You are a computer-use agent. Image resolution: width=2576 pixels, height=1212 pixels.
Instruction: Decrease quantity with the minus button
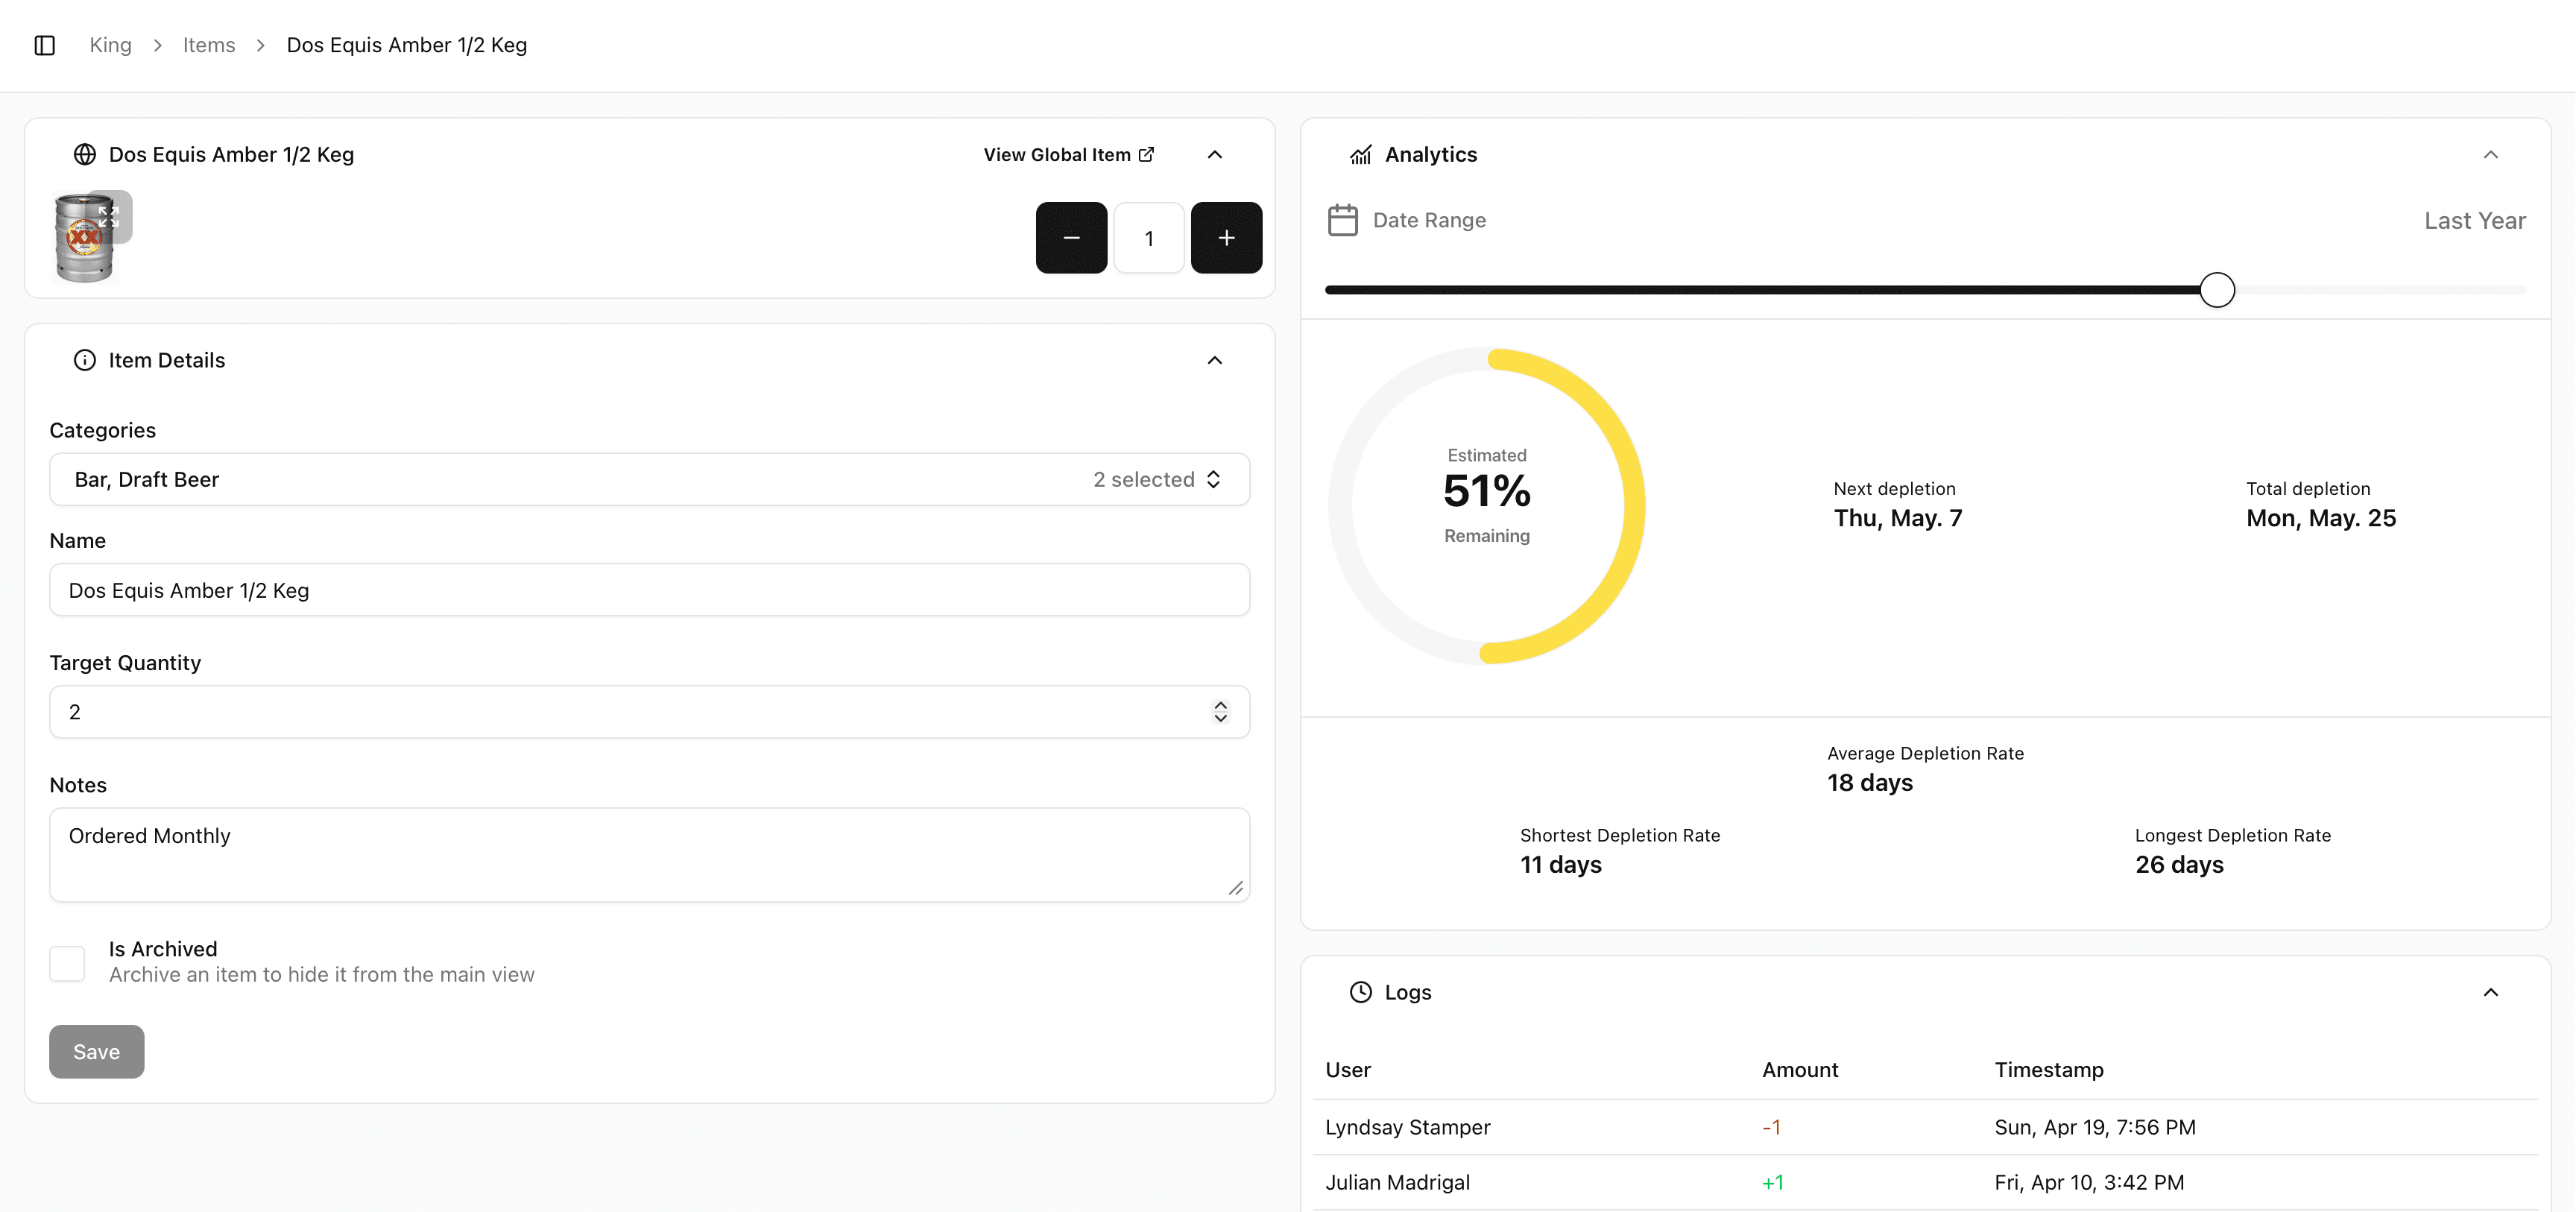point(1071,238)
